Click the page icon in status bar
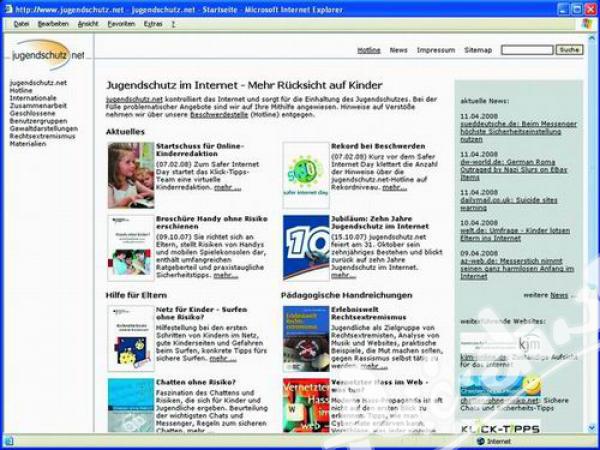 pyautogui.click(x=8, y=441)
